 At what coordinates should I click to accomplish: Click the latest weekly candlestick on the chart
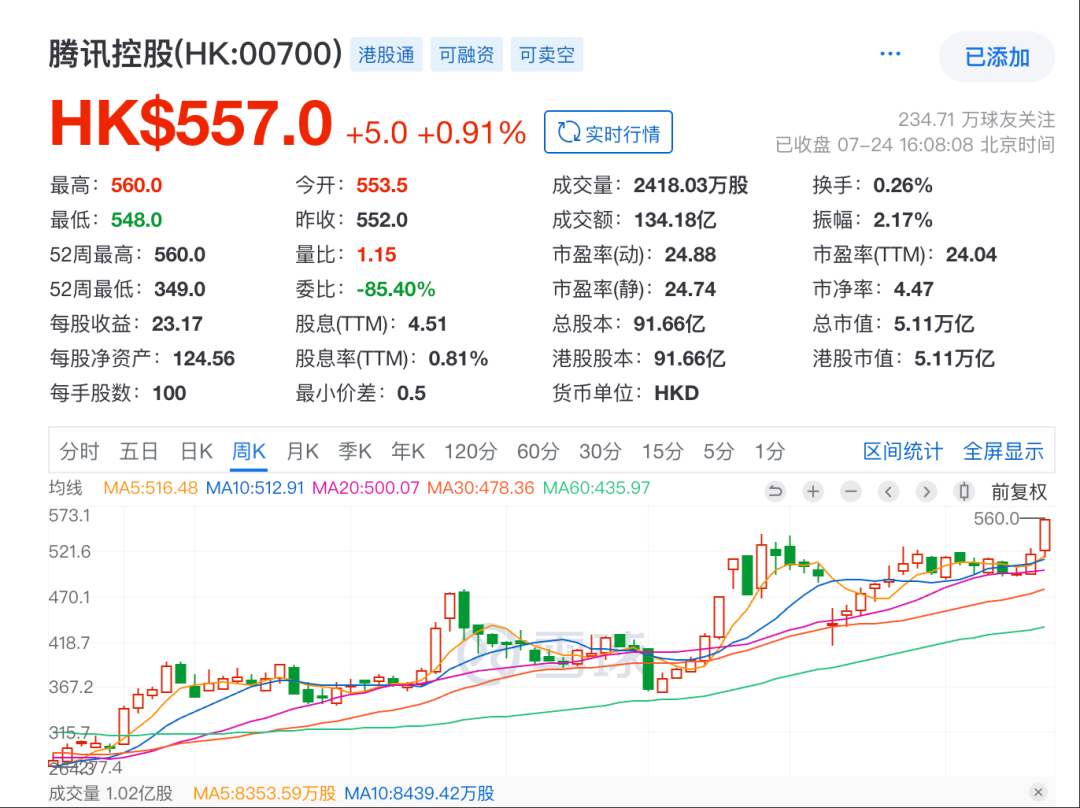(1045, 536)
